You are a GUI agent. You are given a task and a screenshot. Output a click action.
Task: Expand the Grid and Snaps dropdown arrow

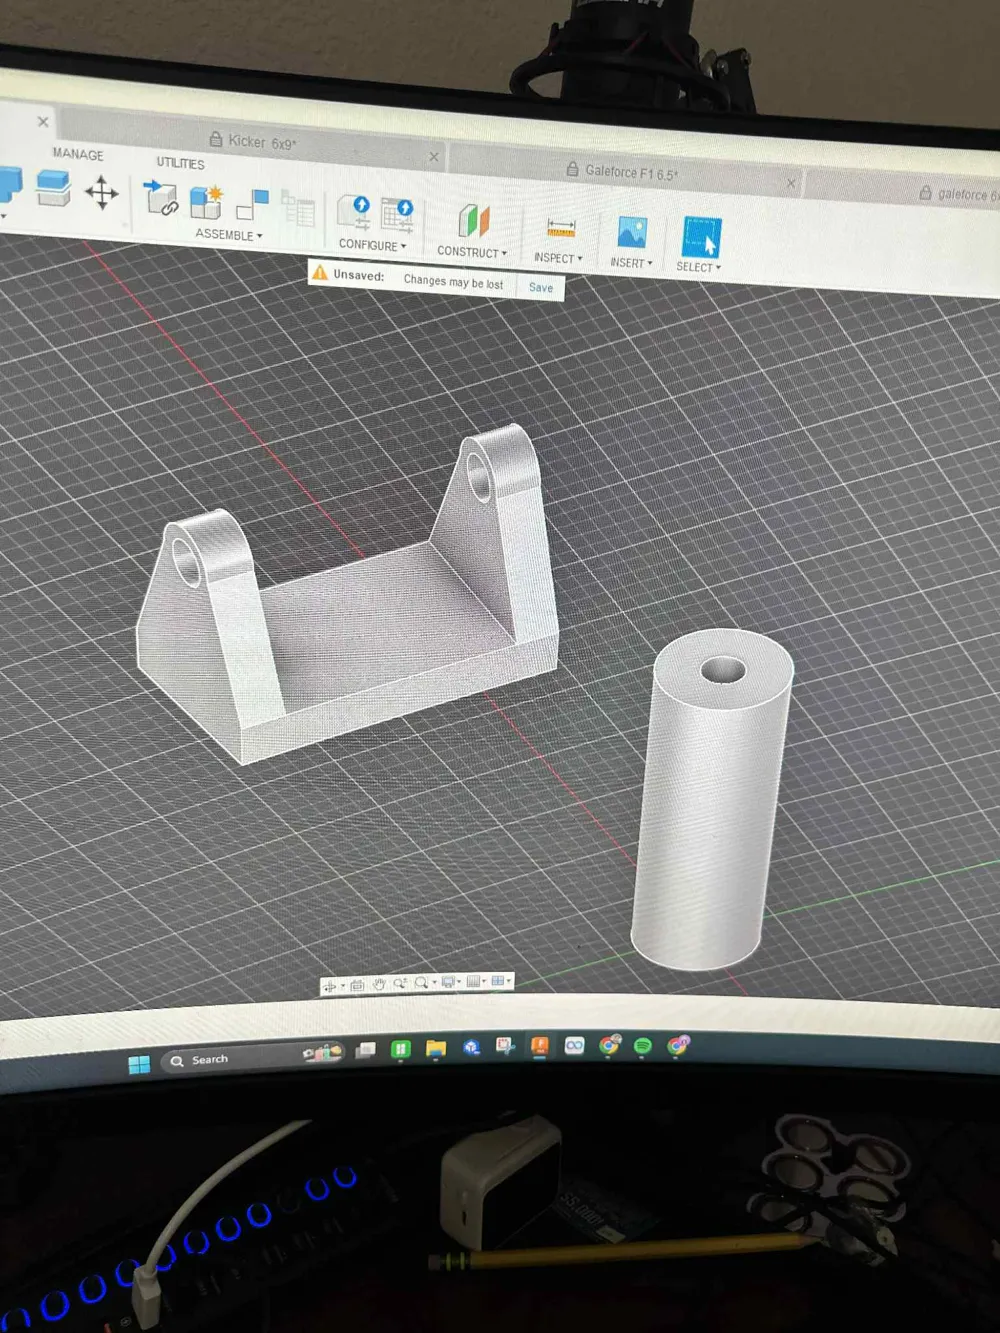tap(484, 981)
